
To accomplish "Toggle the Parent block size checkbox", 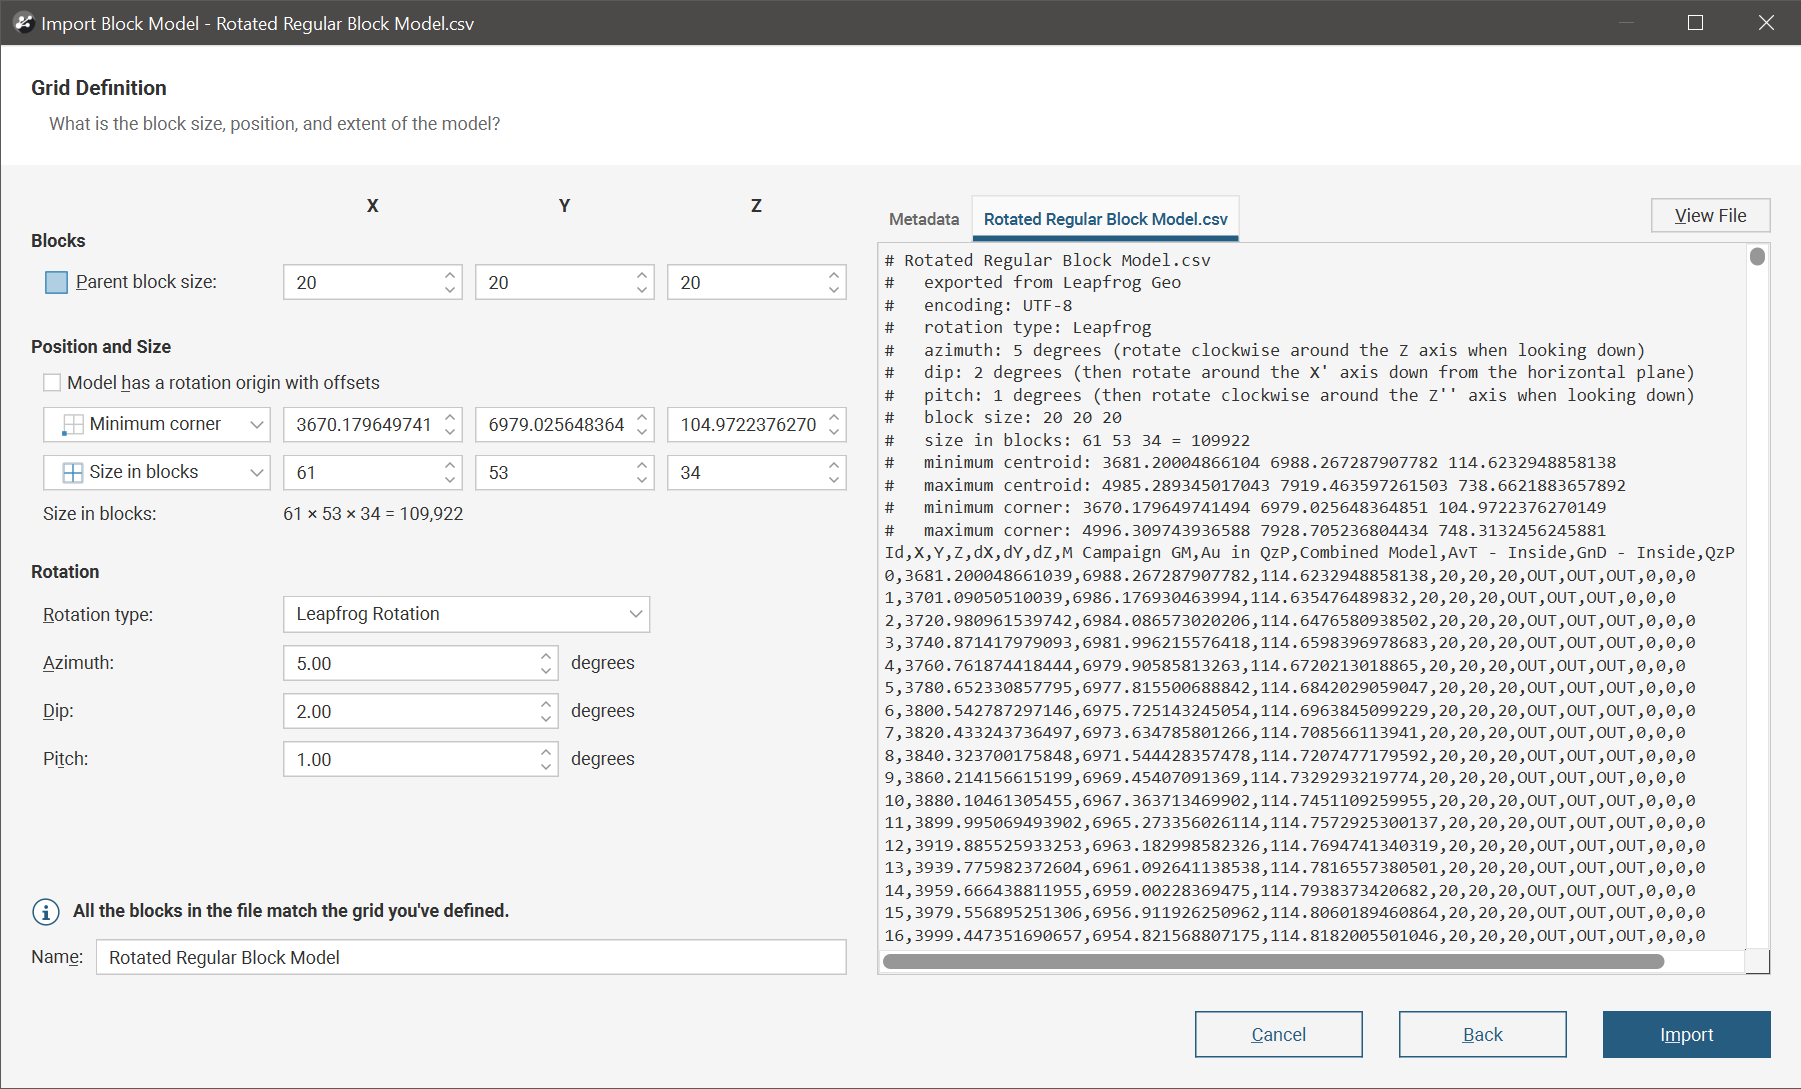I will [x=57, y=283].
